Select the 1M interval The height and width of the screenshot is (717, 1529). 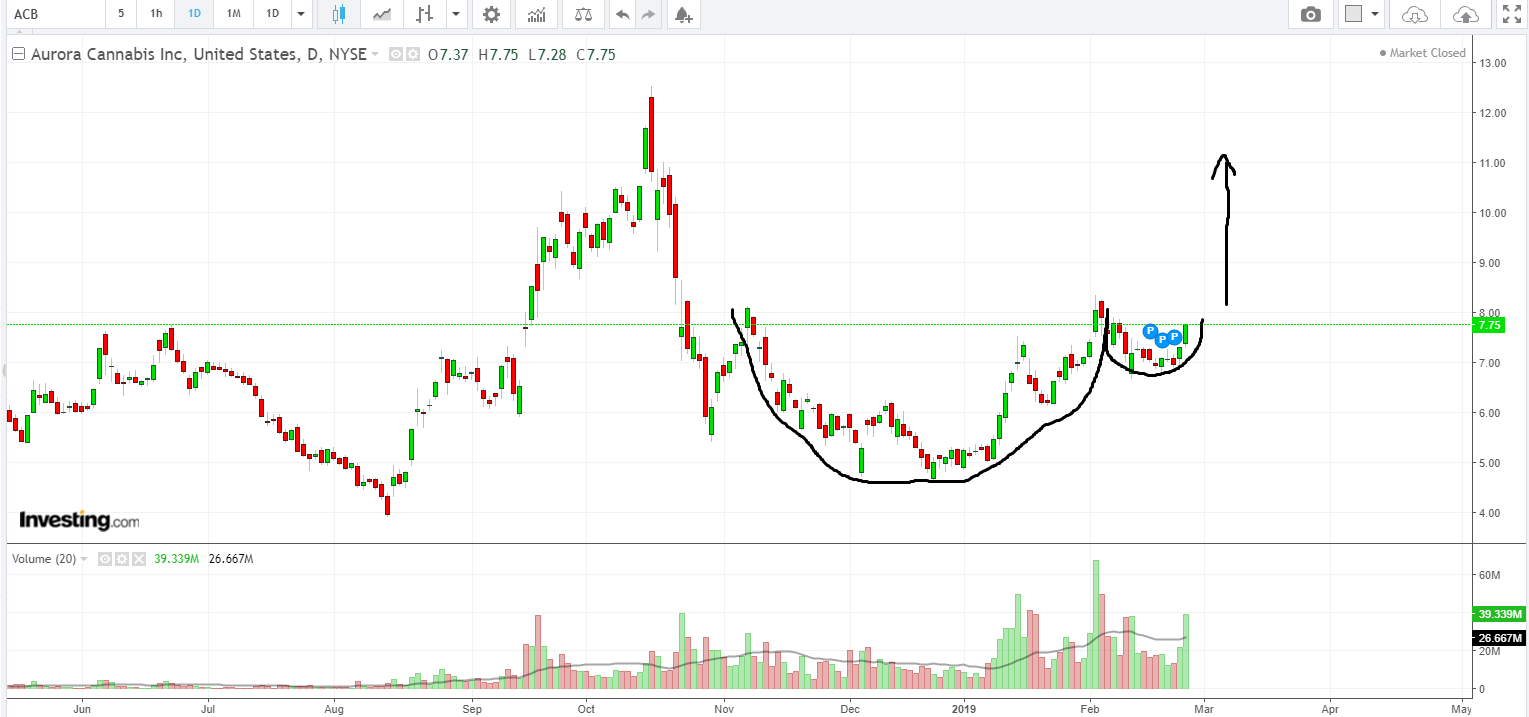click(233, 14)
